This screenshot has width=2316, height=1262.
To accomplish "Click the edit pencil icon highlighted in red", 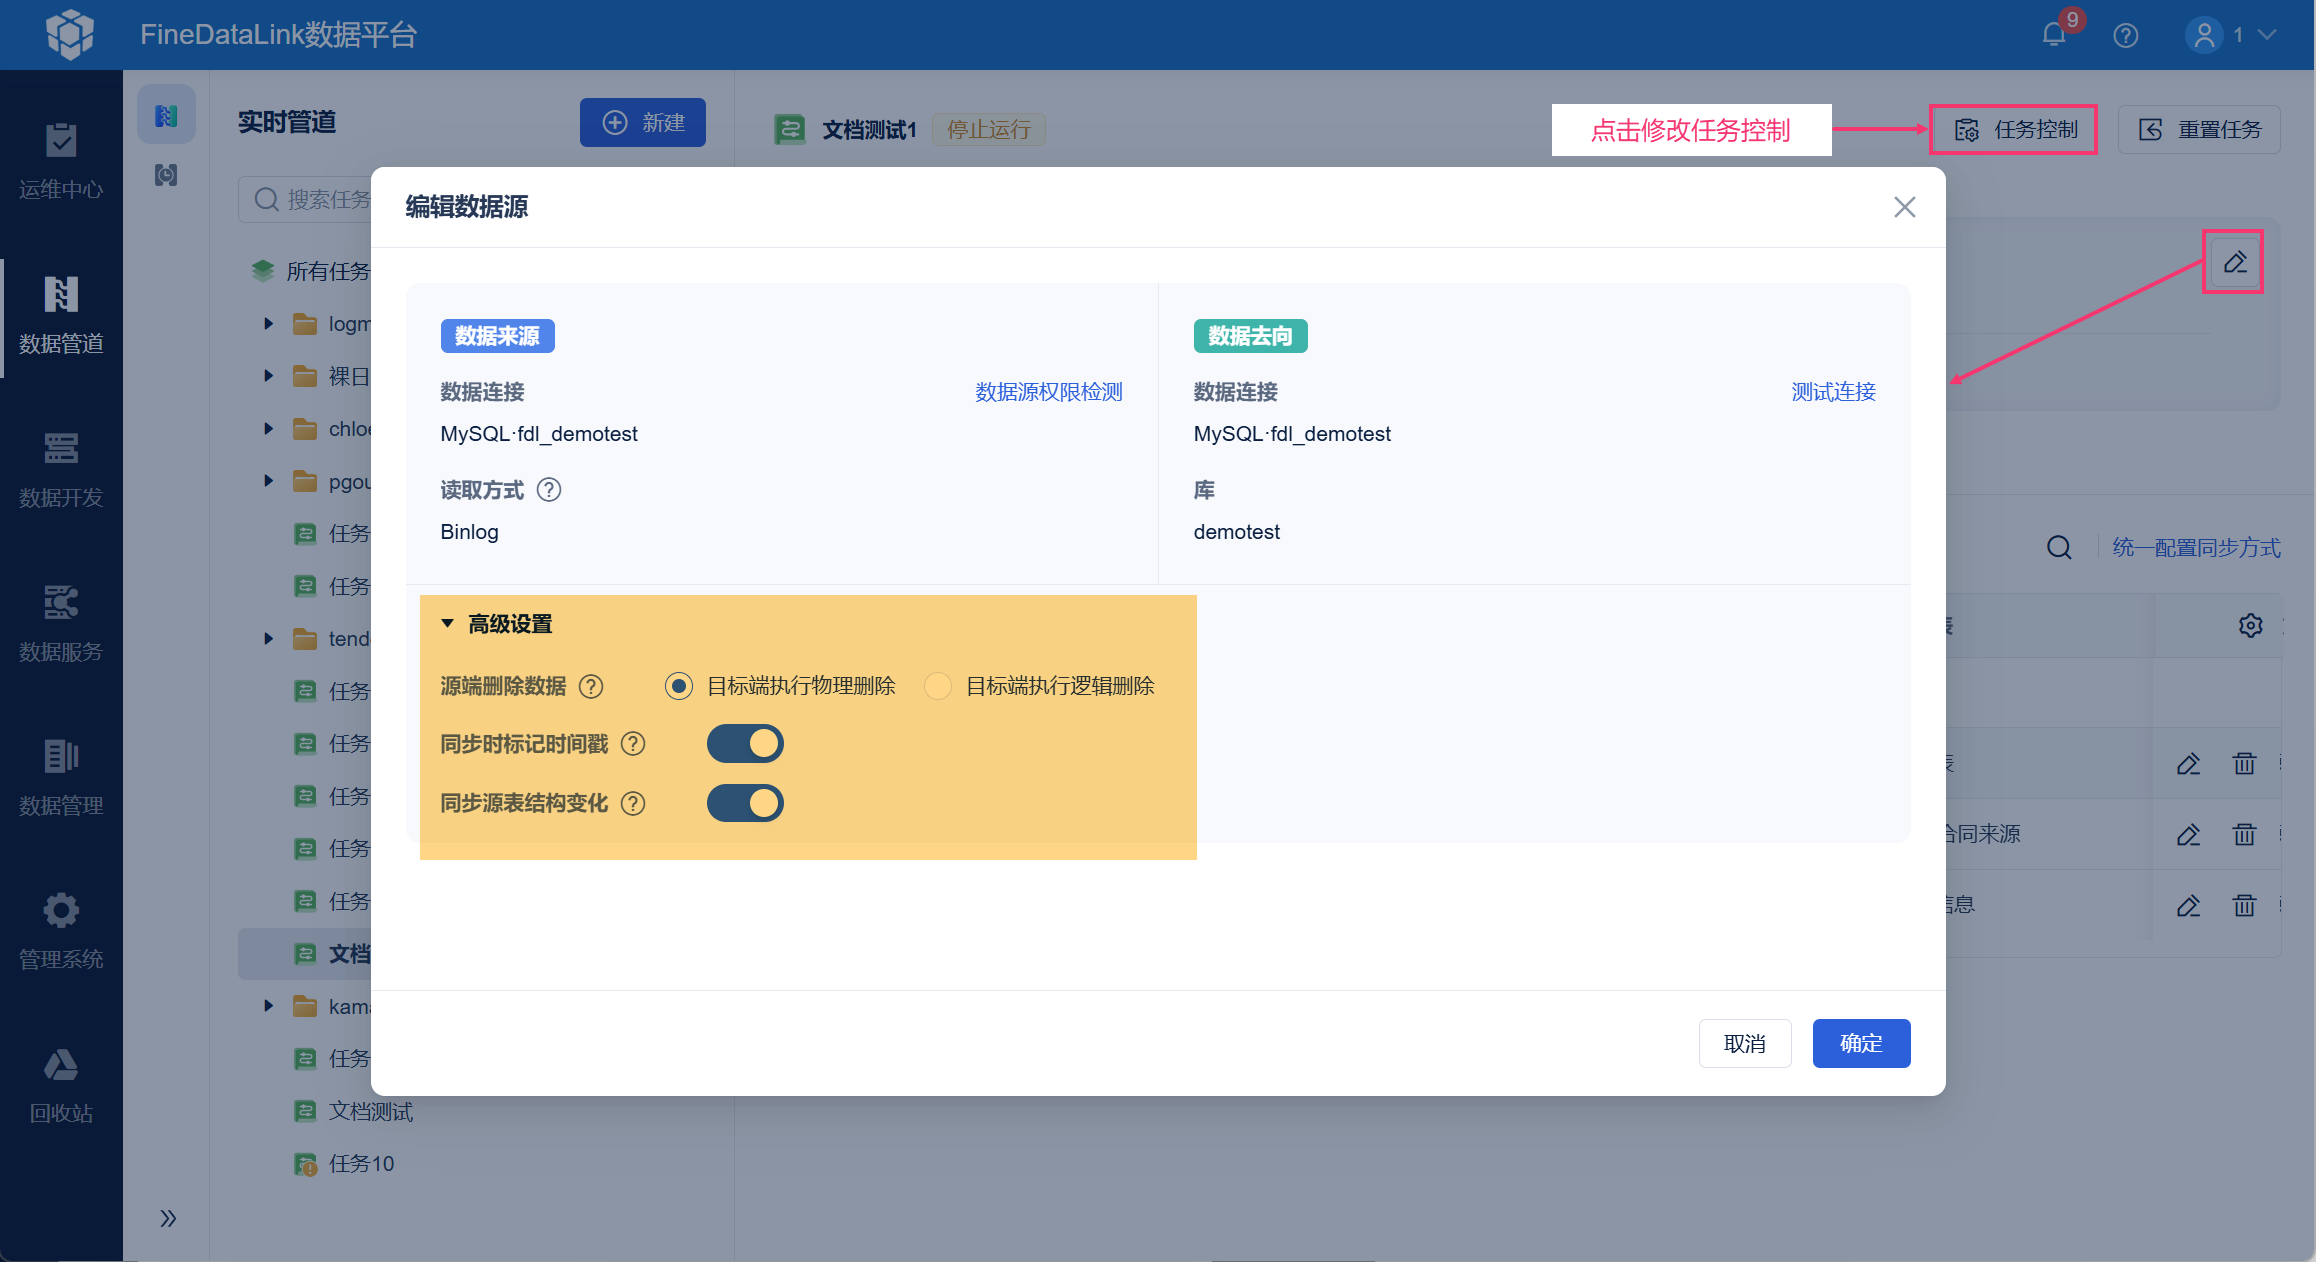I will point(2234,263).
